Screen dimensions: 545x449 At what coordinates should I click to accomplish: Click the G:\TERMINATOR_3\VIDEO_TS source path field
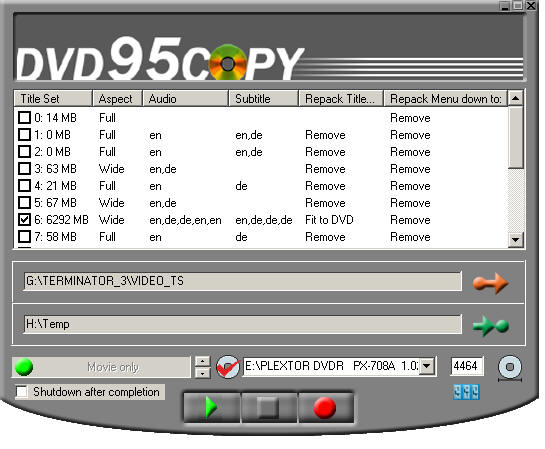pos(243,281)
